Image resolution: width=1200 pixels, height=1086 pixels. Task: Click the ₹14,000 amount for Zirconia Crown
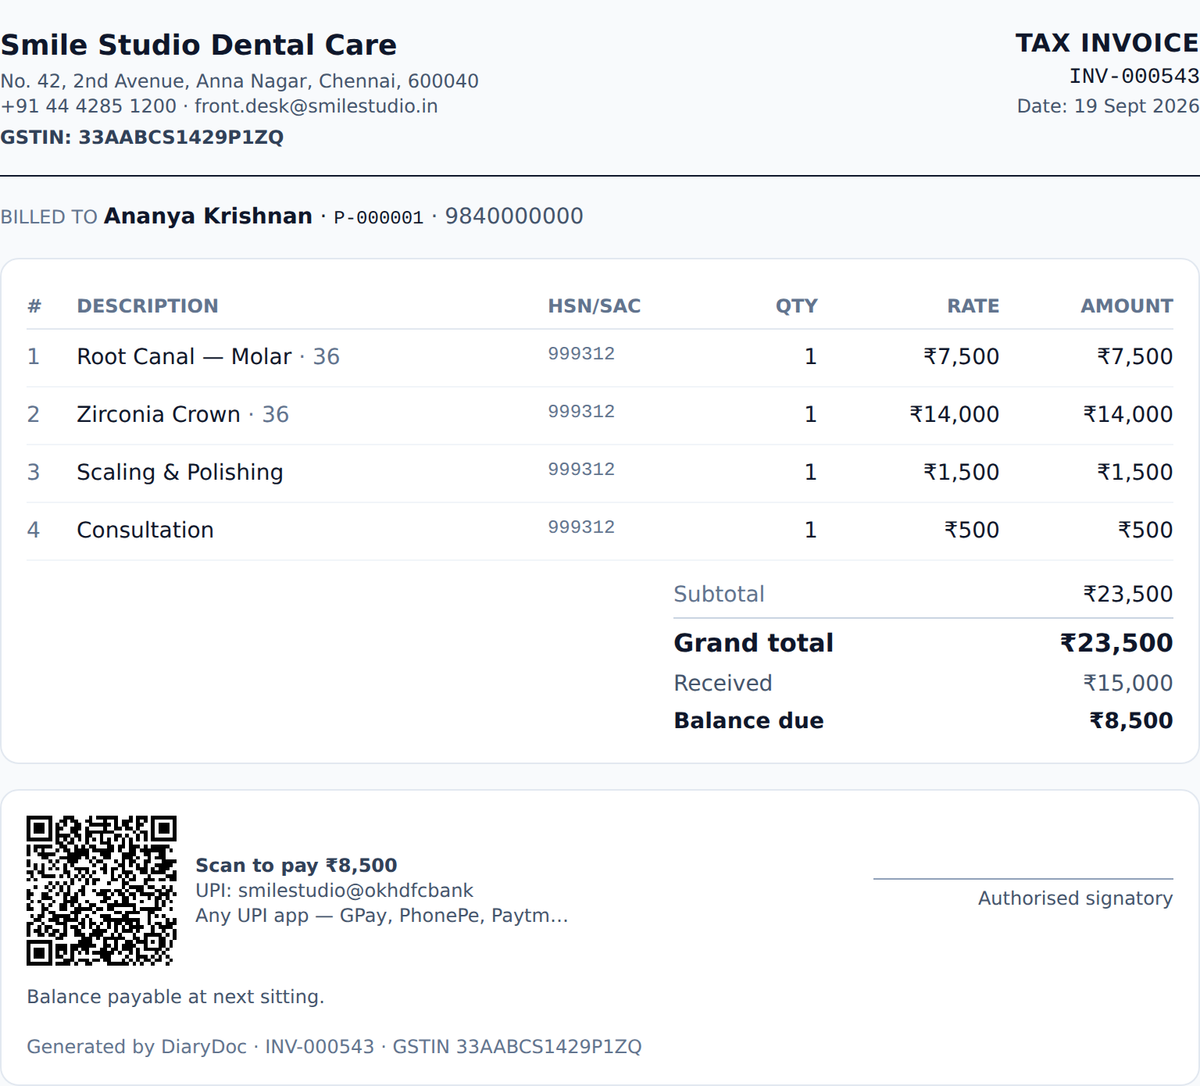(x=1128, y=415)
